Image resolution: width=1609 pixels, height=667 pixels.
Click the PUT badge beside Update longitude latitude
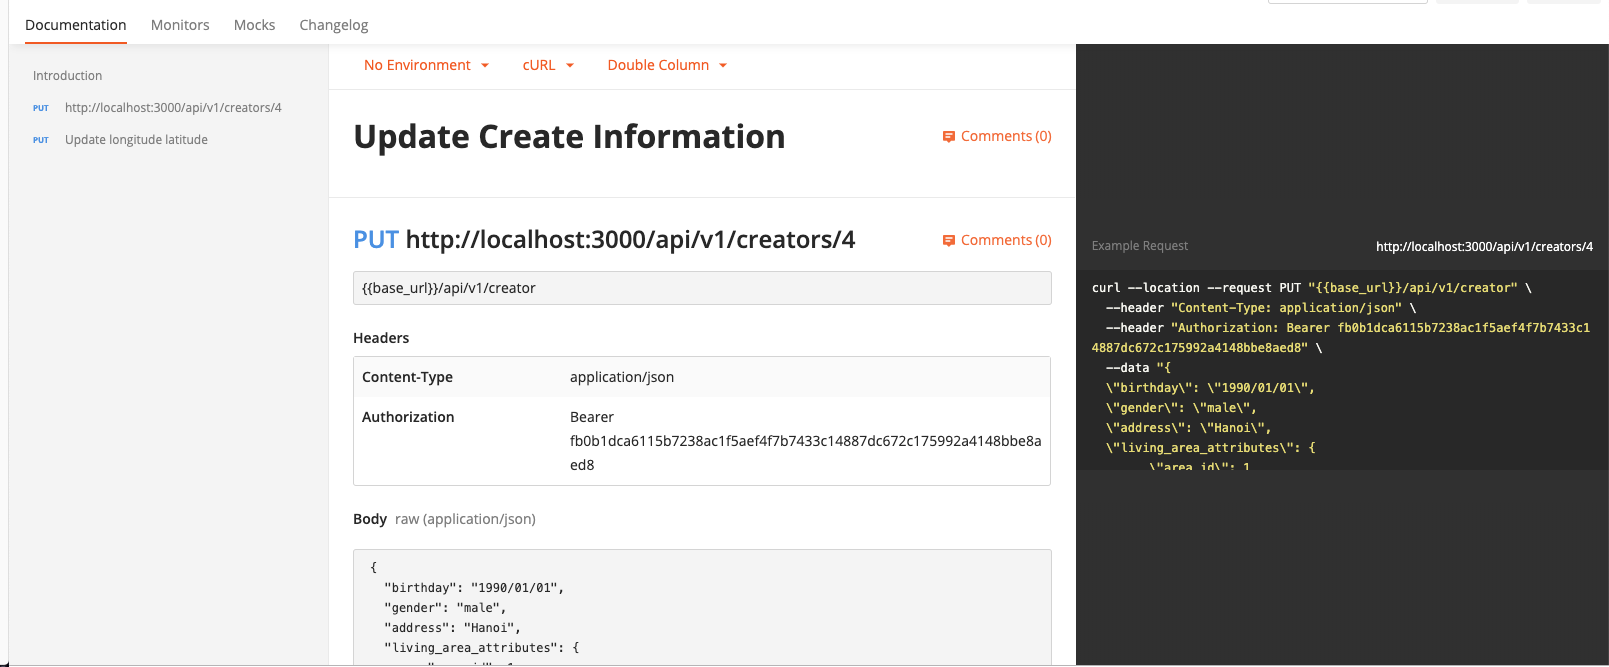tap(41, 140)
